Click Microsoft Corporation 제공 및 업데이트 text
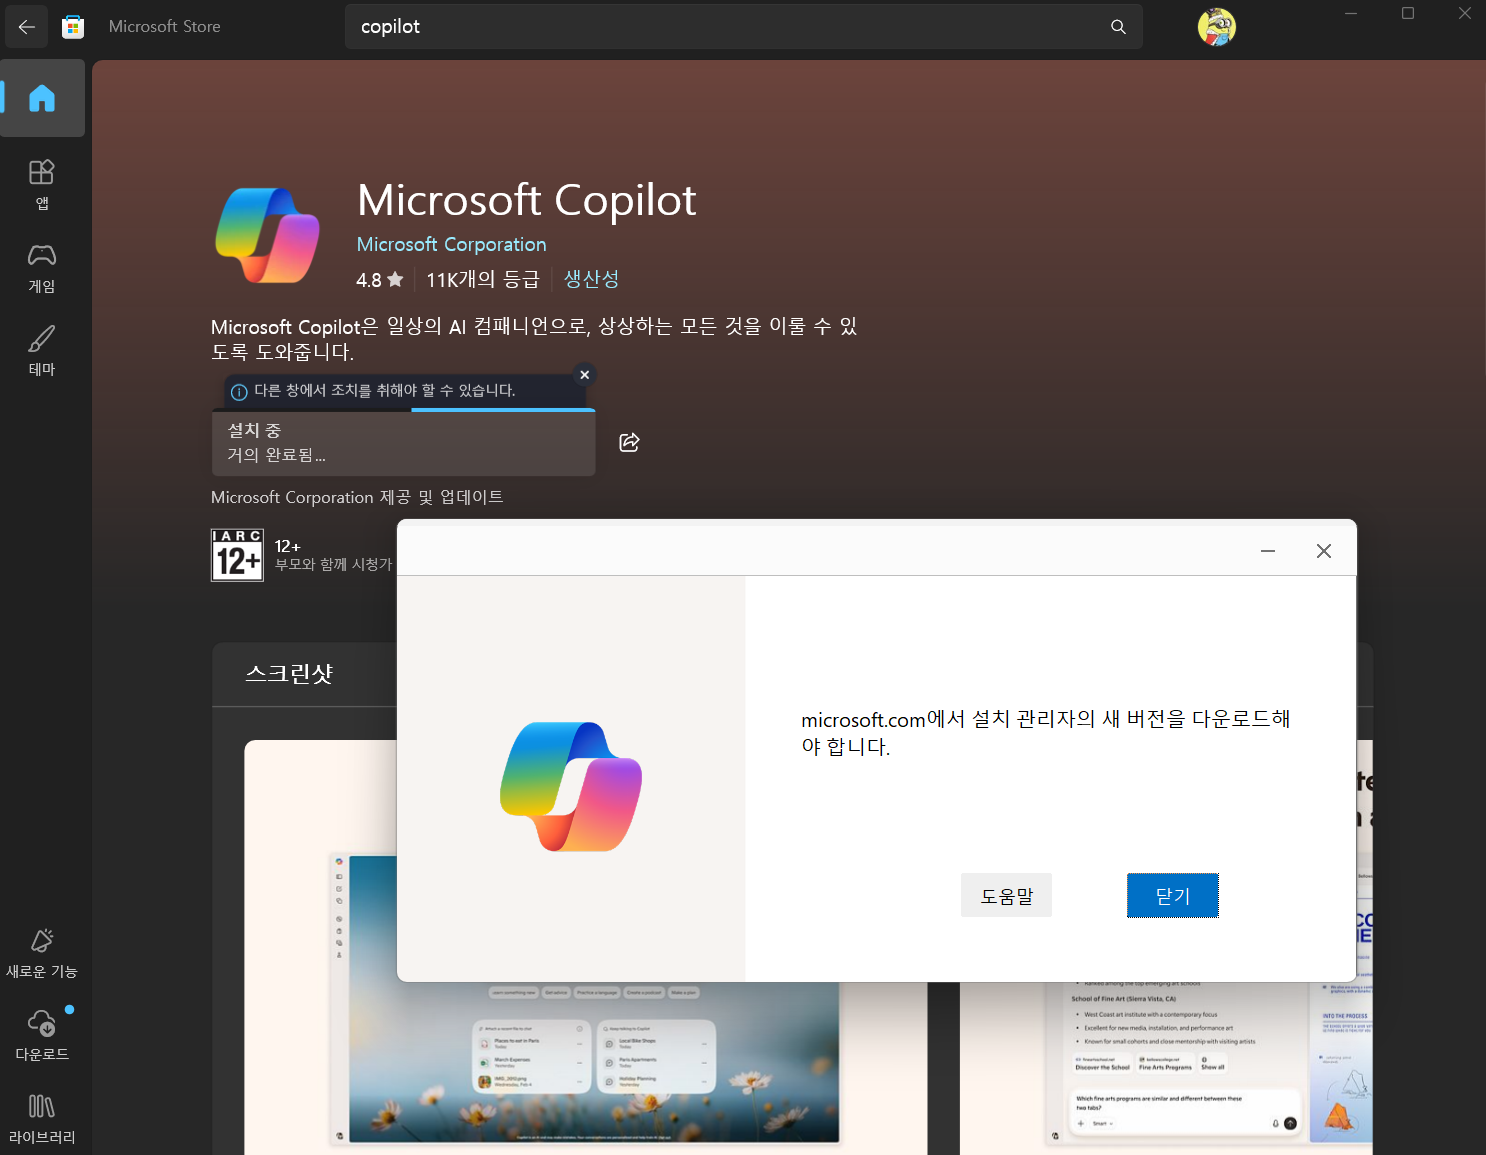 point(357,497)
